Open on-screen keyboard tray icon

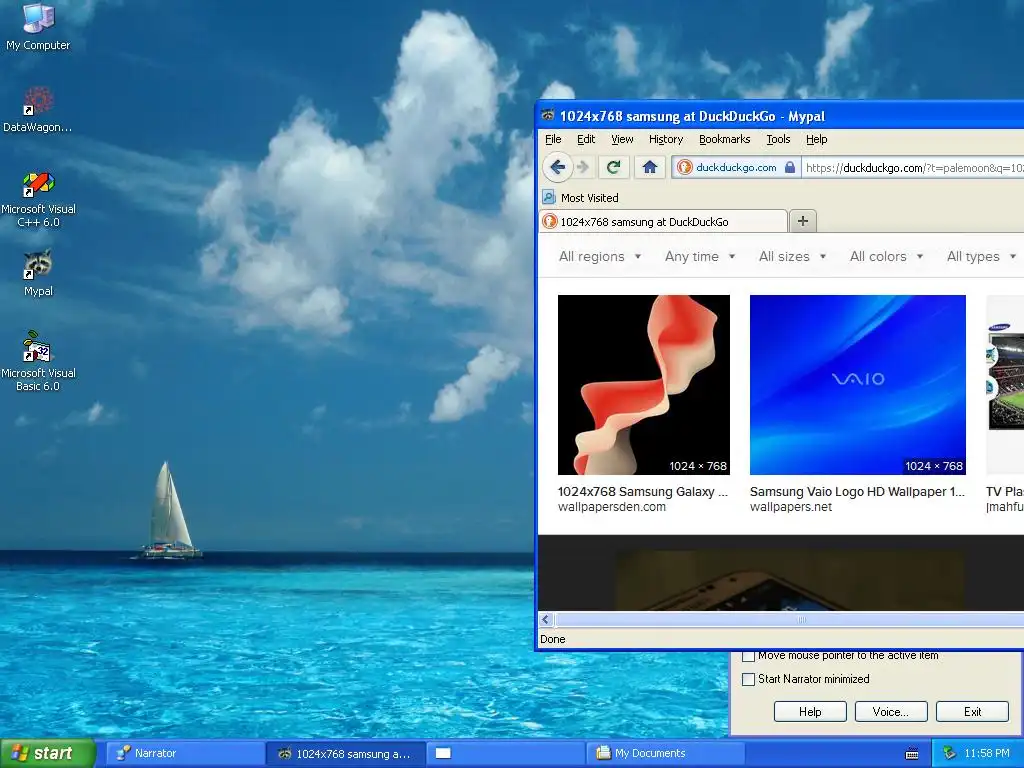coord(912,753)
